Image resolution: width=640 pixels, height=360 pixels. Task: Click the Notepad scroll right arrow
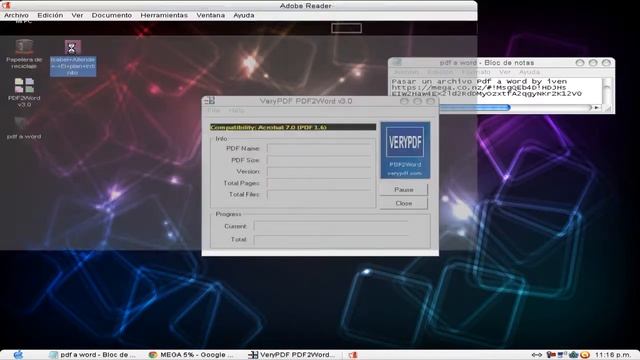(597, 108)
